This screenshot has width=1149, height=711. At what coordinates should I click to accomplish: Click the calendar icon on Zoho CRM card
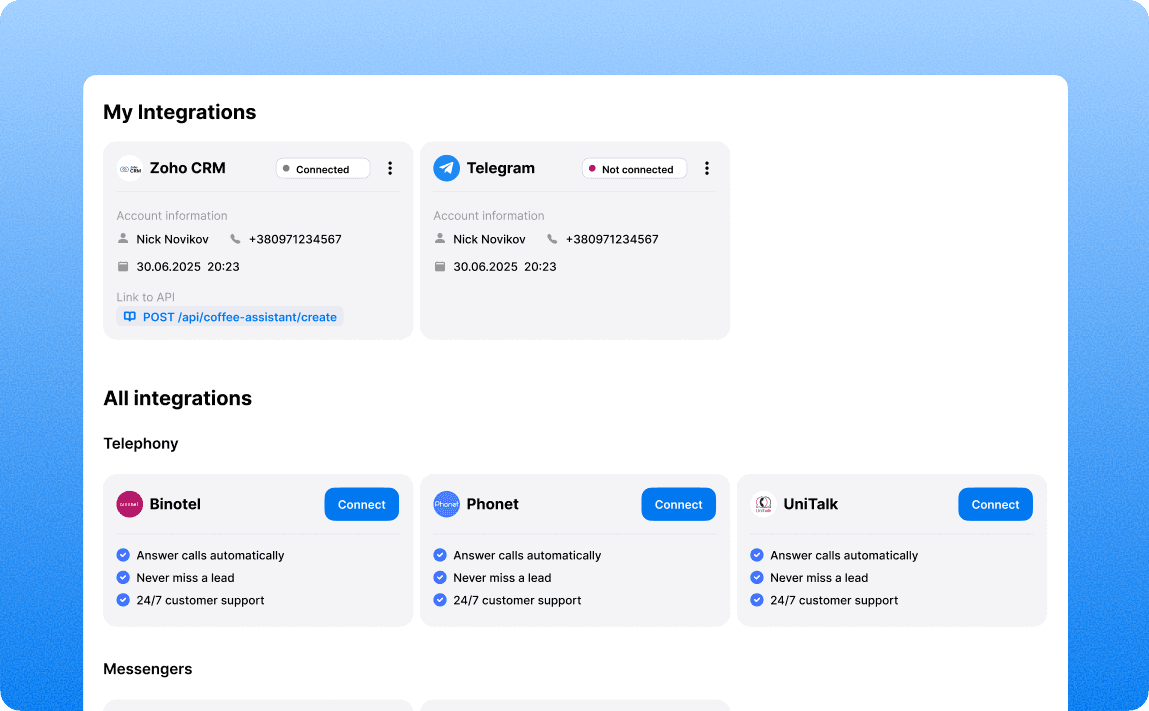click(122, 266)
